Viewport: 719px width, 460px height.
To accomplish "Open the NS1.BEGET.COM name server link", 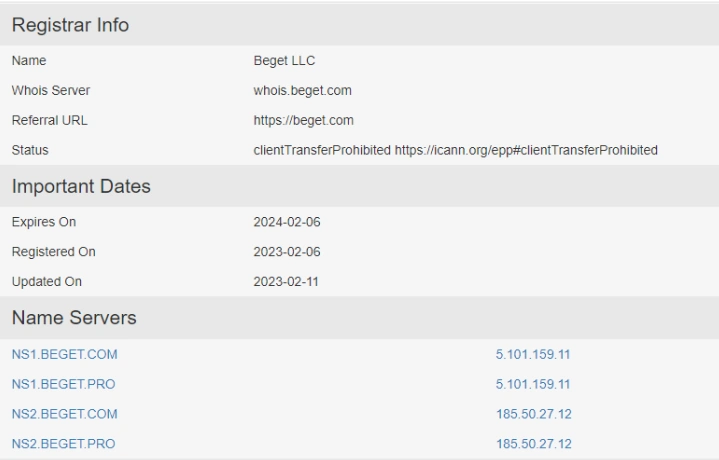I will point(65,354).
